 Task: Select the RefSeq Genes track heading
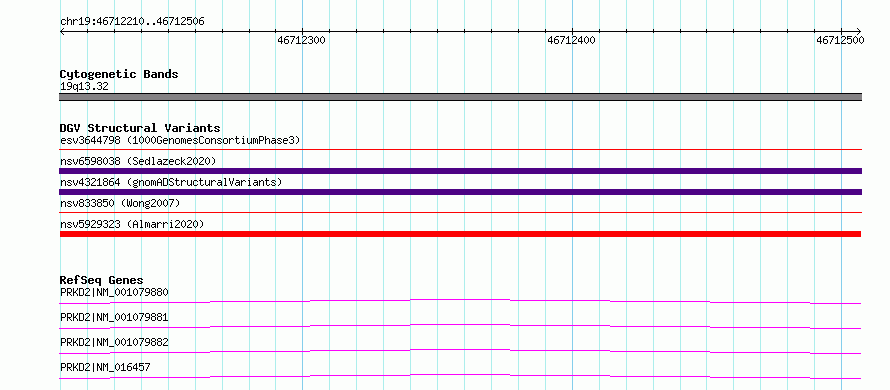point(102,280)
